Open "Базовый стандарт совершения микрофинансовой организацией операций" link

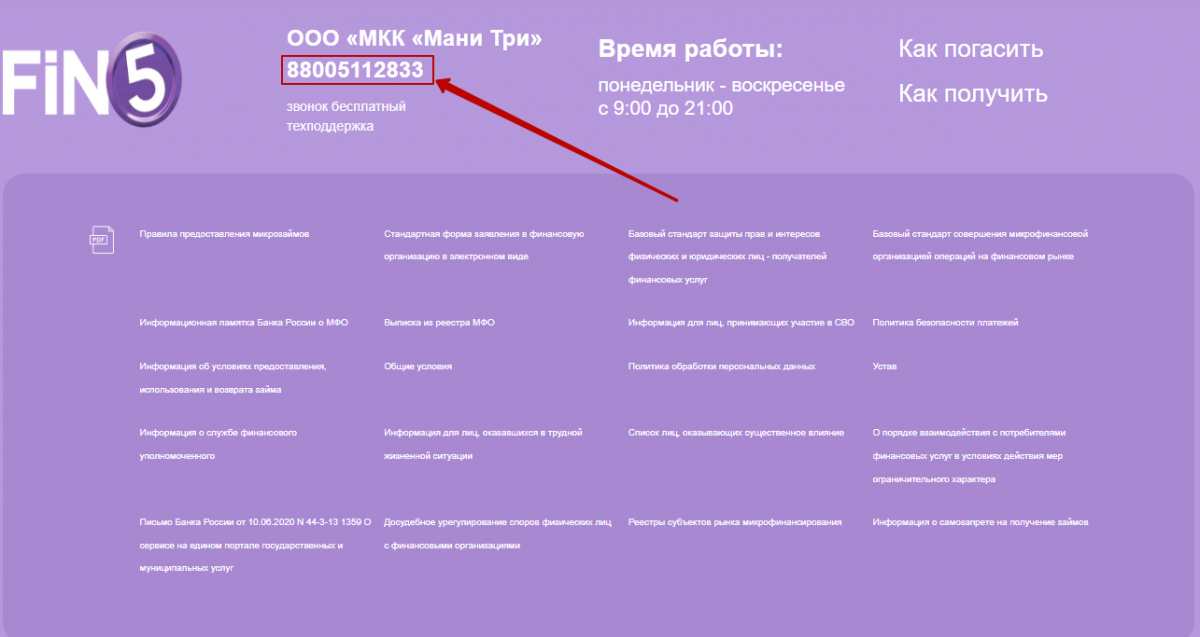980,245
